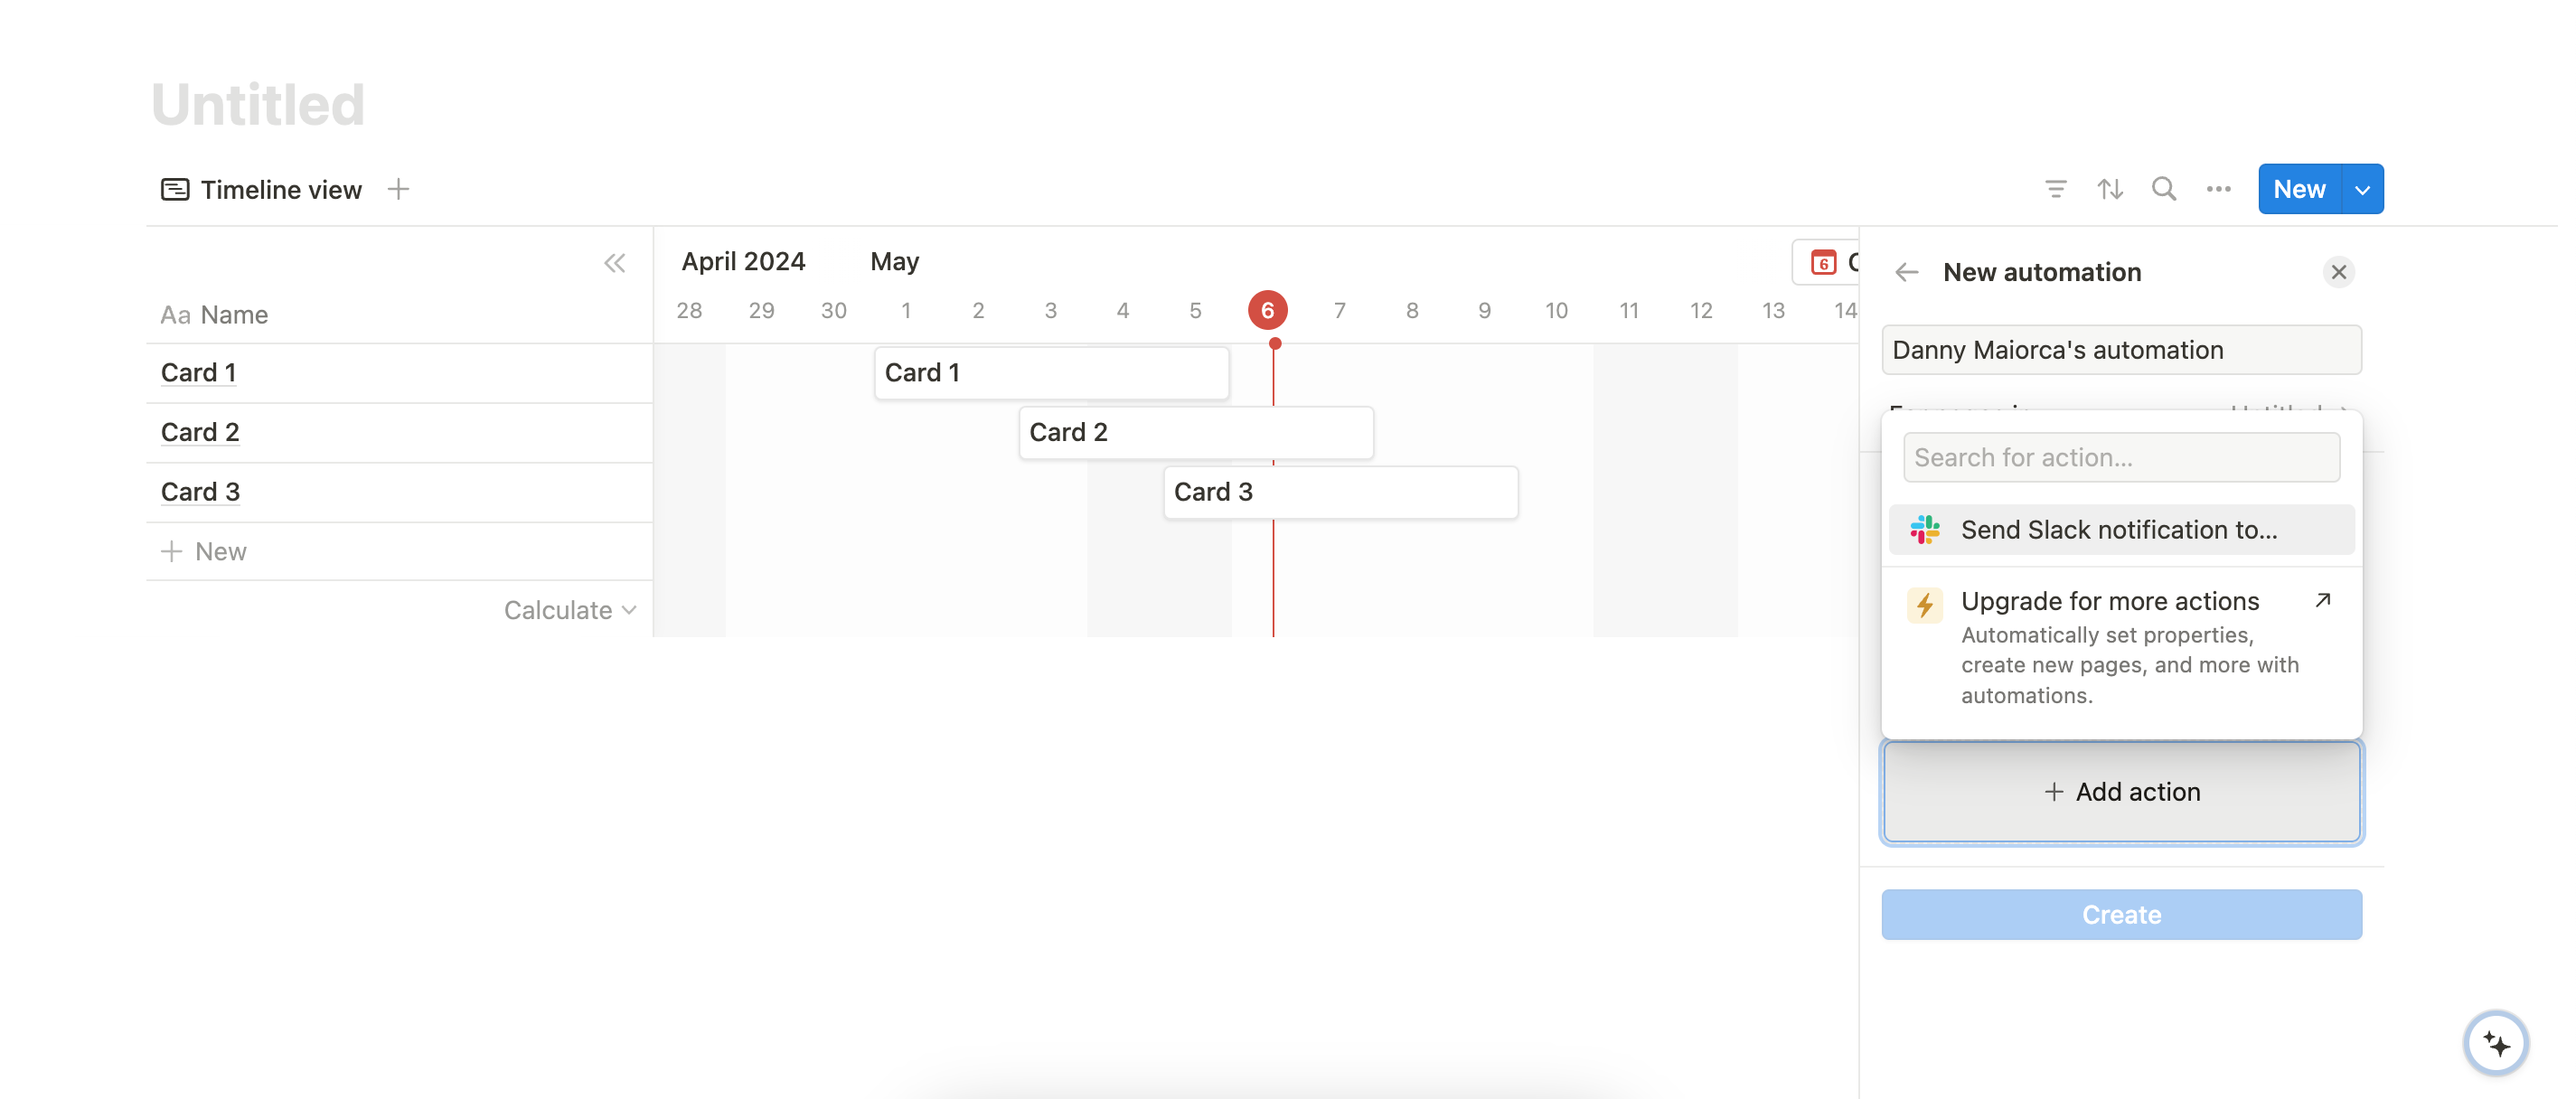Screen dimensions: 2576x1099
Task: Open the AI assistant sparkle button
Action: tap(2495, 1043)
